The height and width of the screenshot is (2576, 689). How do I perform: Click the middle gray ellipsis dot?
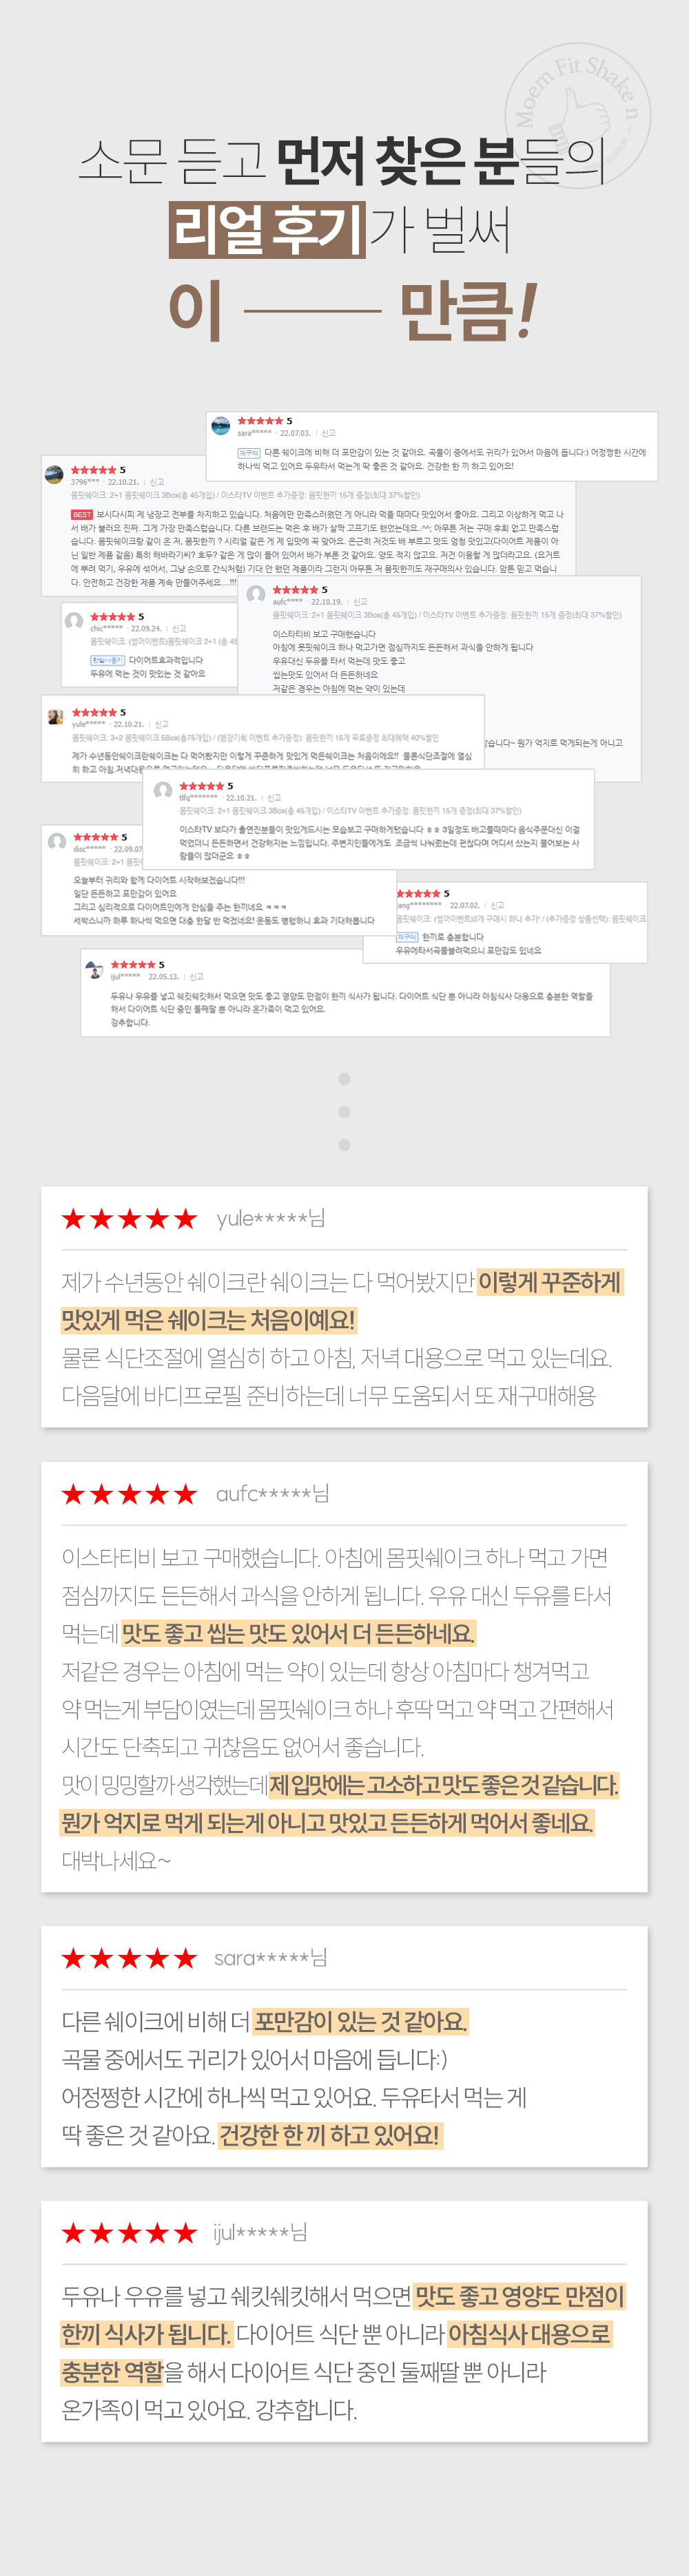(x=344, y=1112)
